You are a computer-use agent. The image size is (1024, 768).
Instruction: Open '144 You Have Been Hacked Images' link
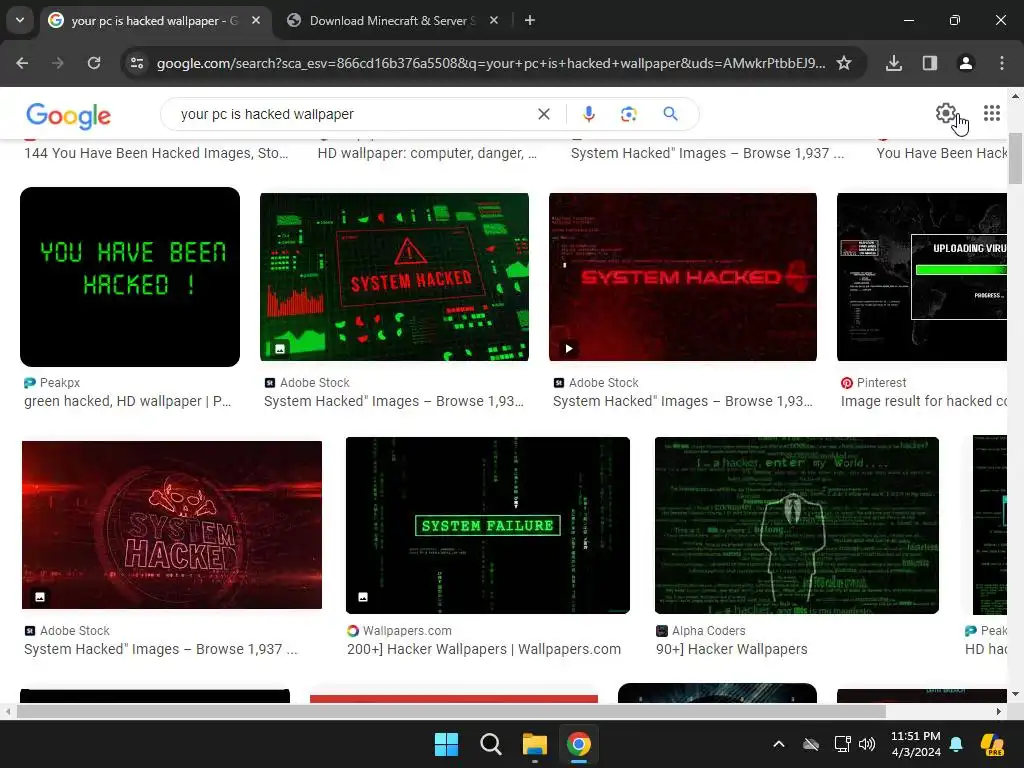(156, 153)
